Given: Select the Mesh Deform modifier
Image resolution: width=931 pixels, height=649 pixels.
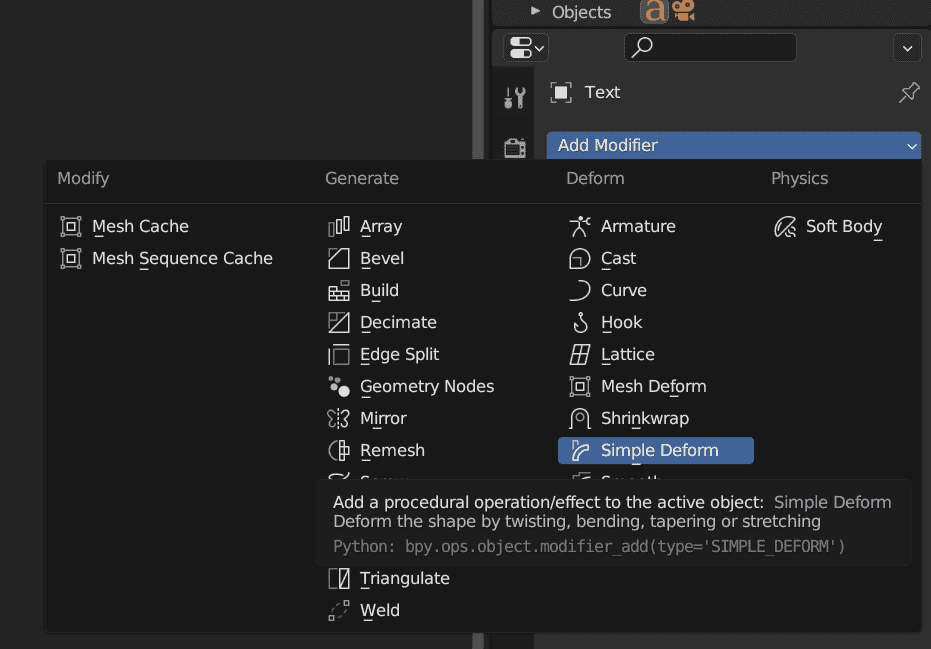Looking at the screenshot, I should (638, 387).
